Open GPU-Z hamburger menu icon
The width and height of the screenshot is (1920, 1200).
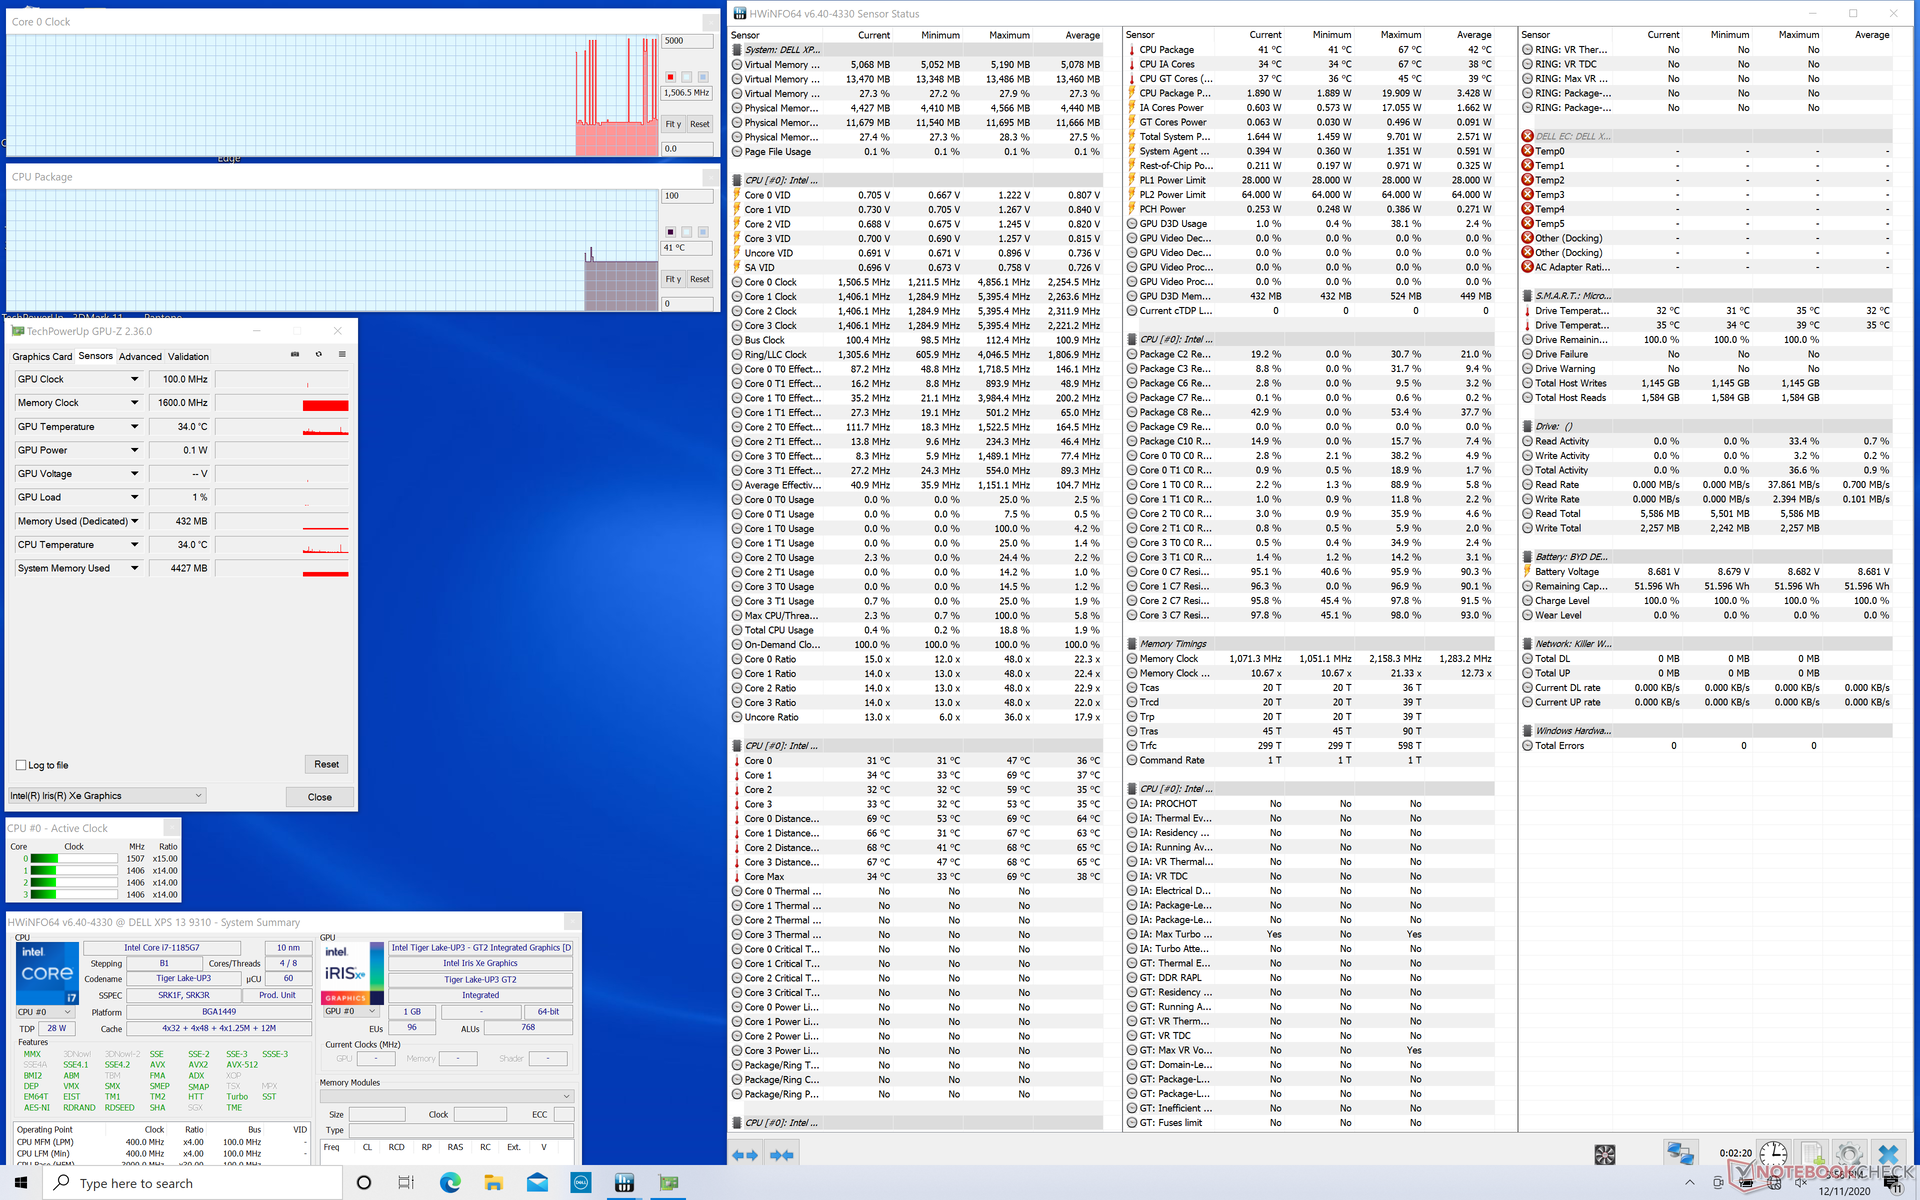click(342, 354)
